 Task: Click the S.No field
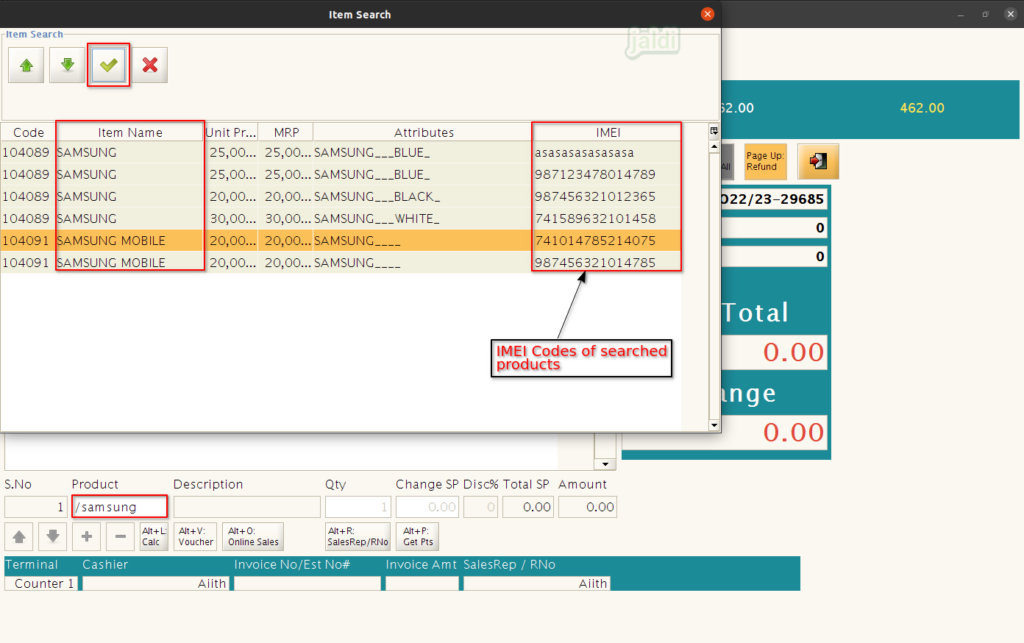[35, 507]
